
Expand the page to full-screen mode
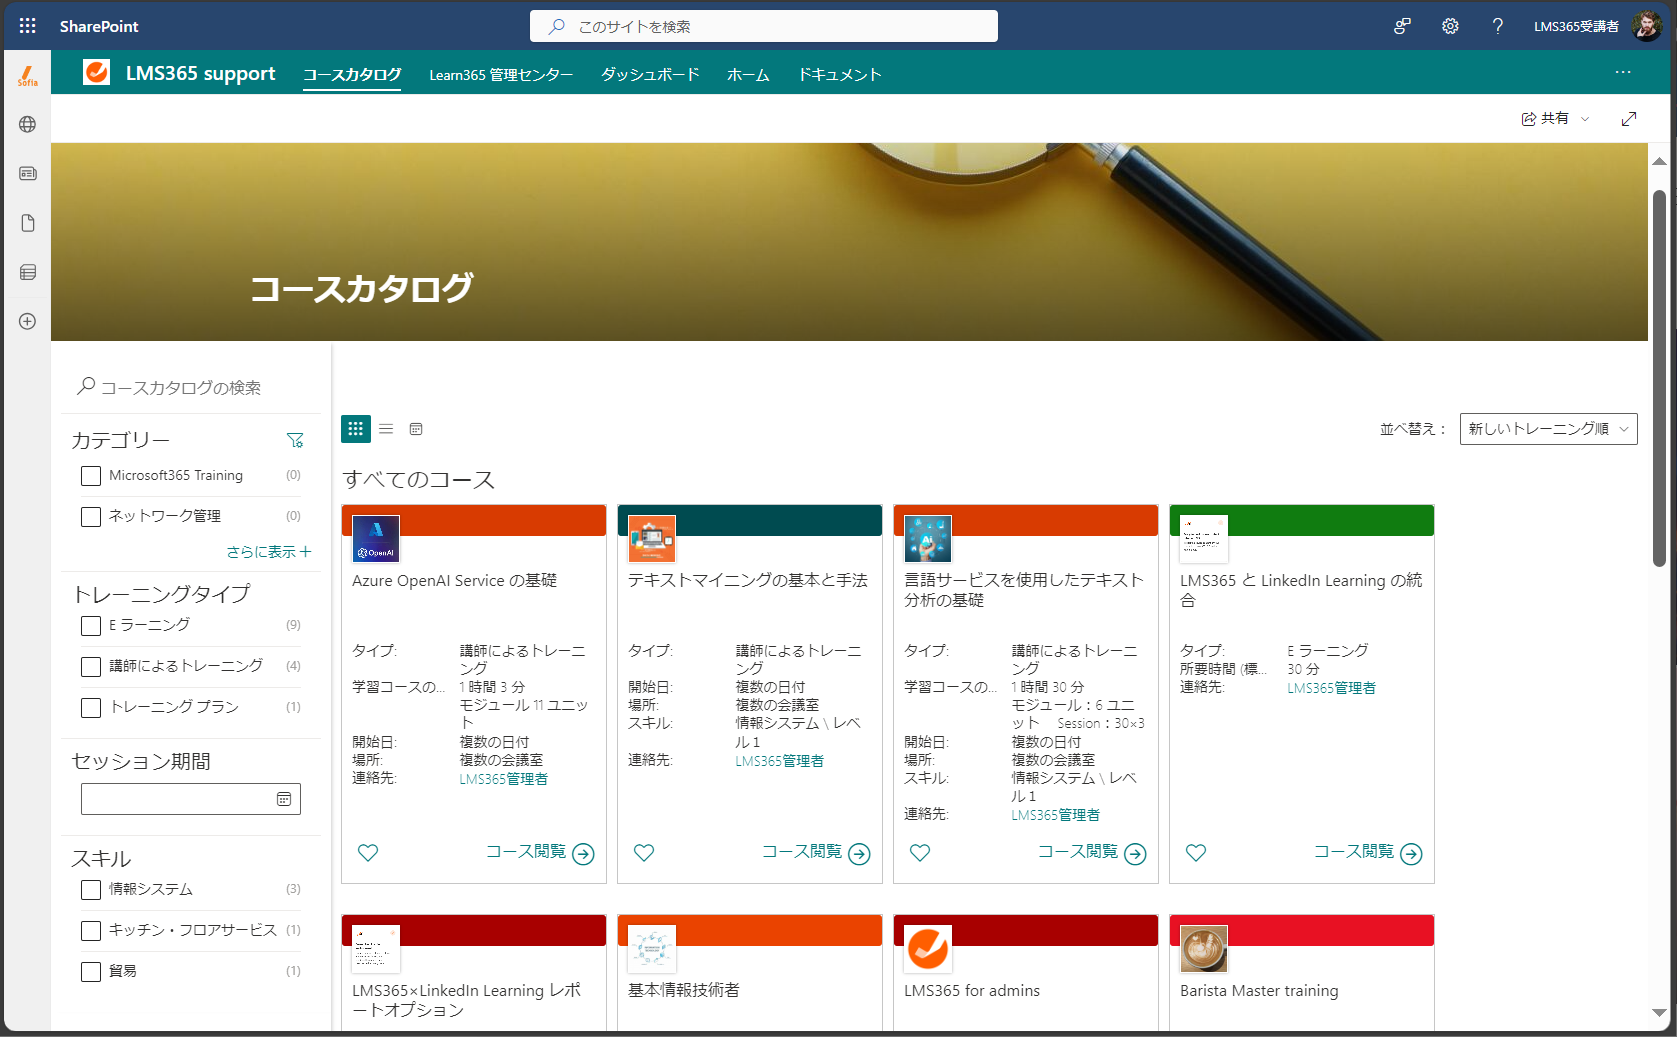point(1629,119)
